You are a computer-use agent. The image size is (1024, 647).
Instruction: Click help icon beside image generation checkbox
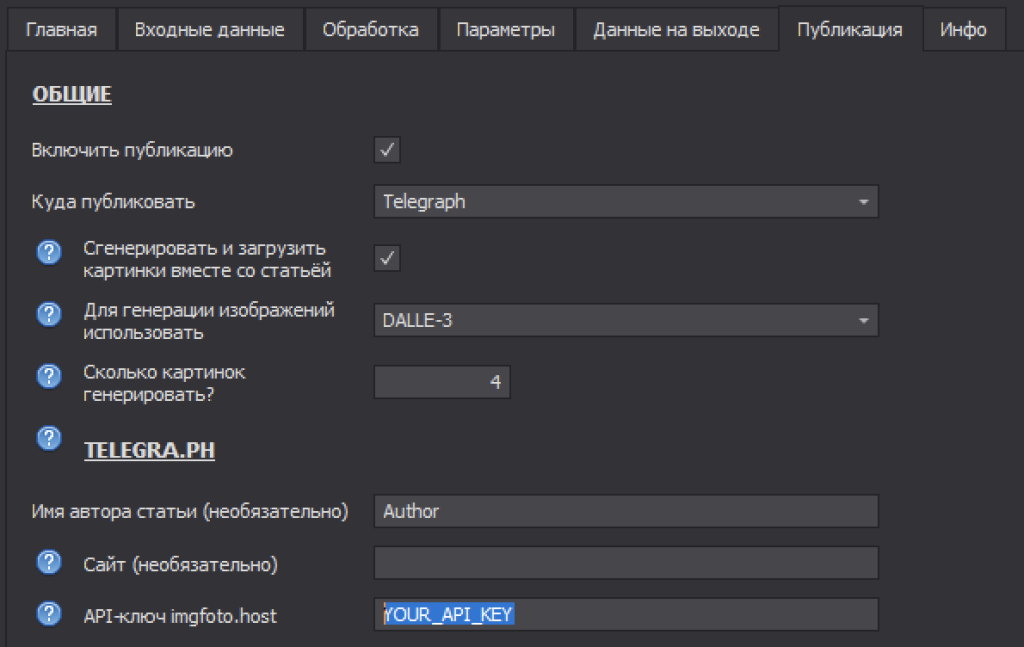(x=48, y=254)
